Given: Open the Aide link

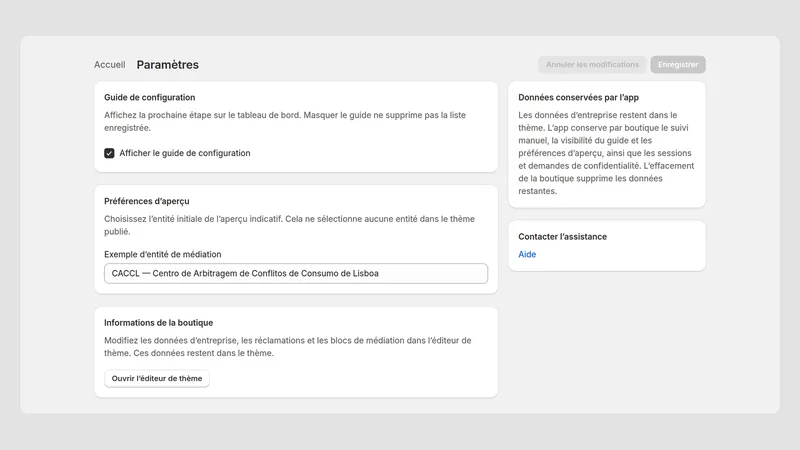Looking at the screenshot, I should click(x=527, y=254).
